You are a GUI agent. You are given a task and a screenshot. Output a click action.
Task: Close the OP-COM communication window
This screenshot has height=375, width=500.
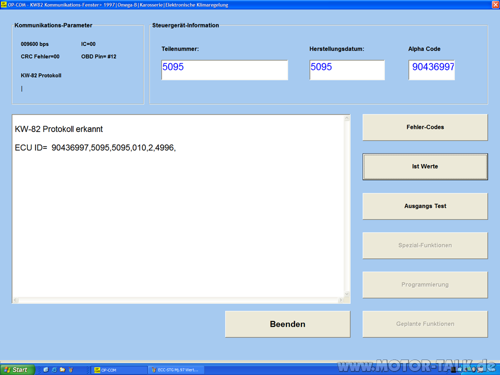click(496, 5)
